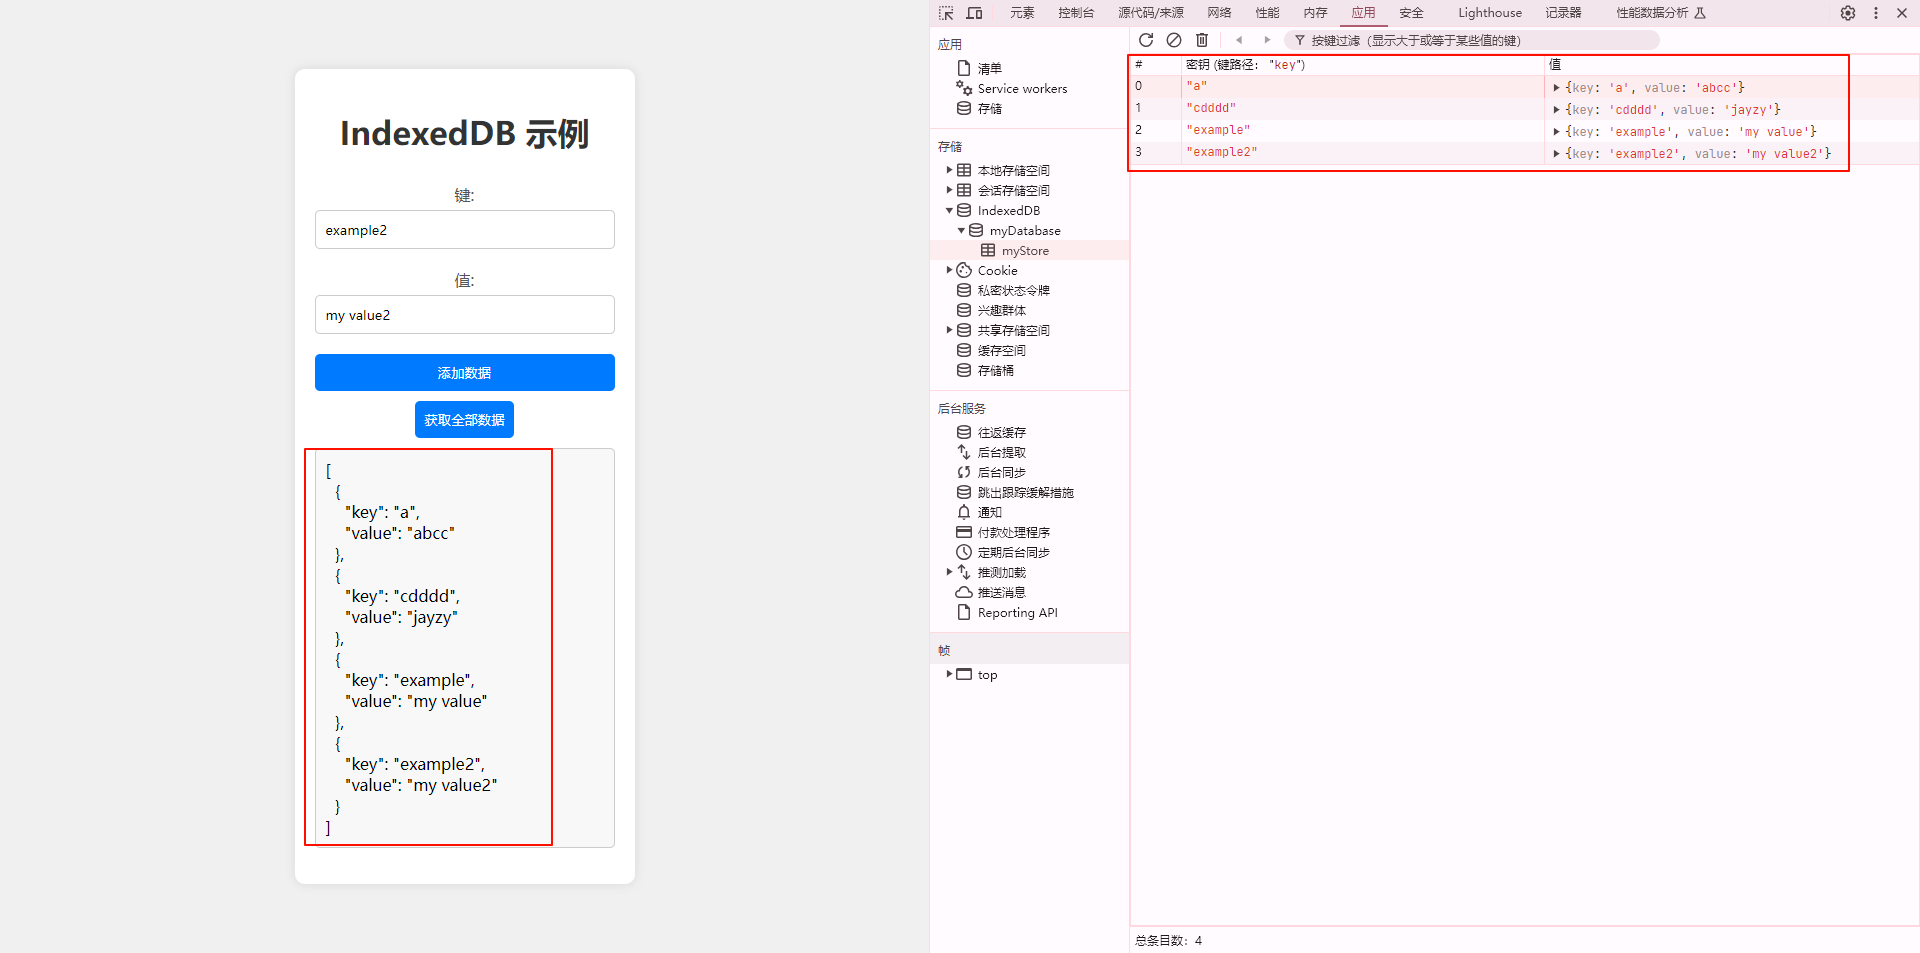The height and width of the screenshot is (953, 1920).
Task: Click the 添加数据 button
Action: pyautogui.click(x=464, y=372)
